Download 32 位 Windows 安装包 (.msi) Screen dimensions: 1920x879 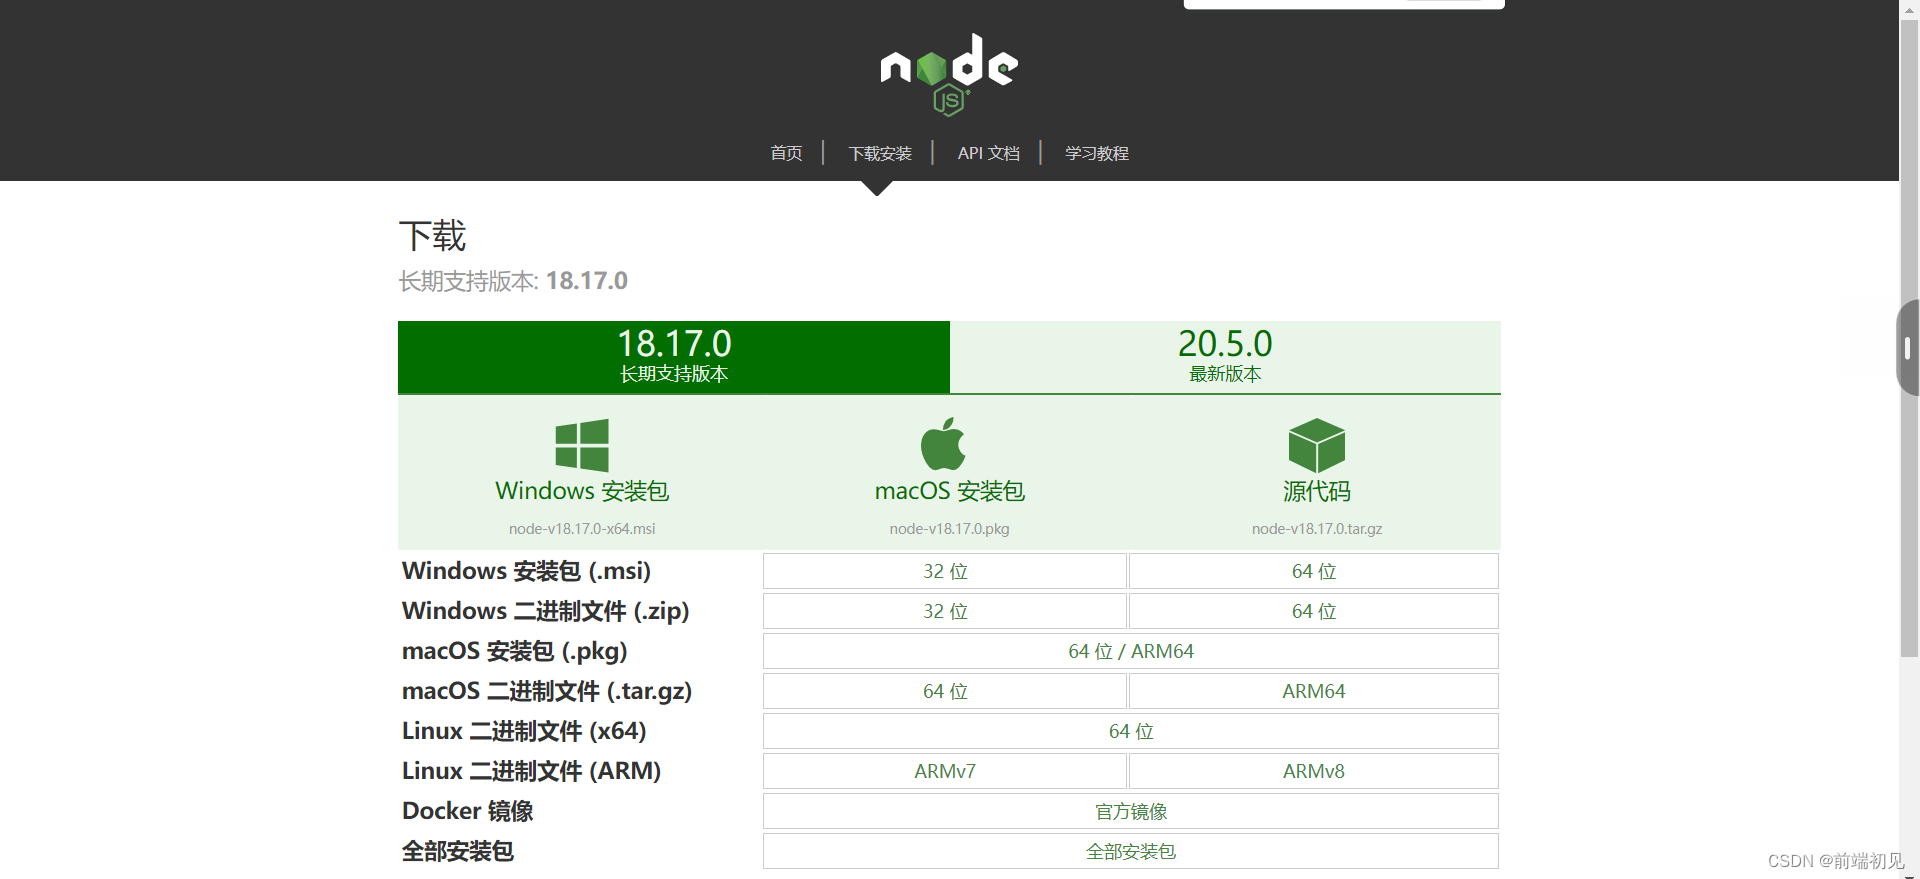coord(945,571)
